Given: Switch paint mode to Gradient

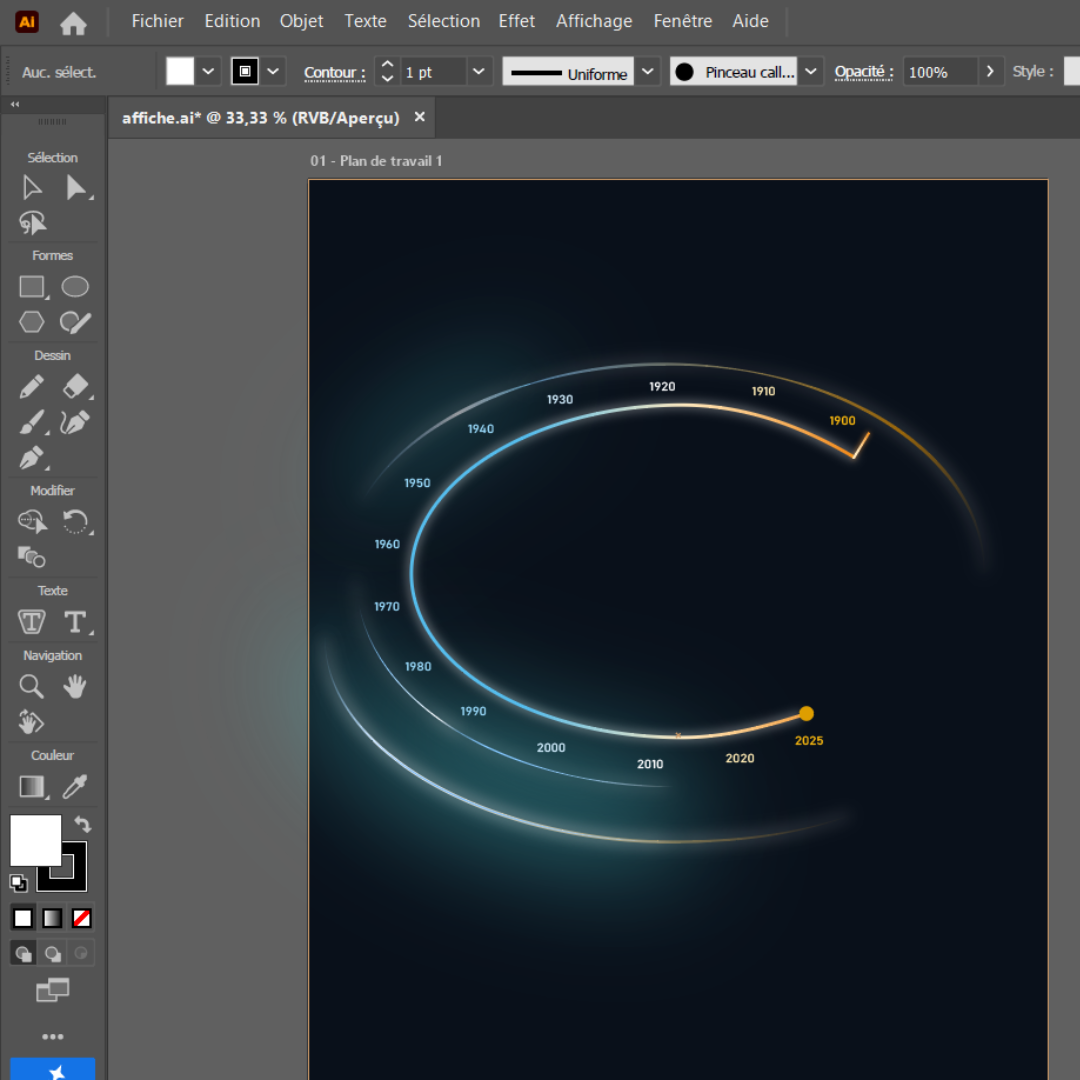Looking at the screenshot, I should point(52,918).
